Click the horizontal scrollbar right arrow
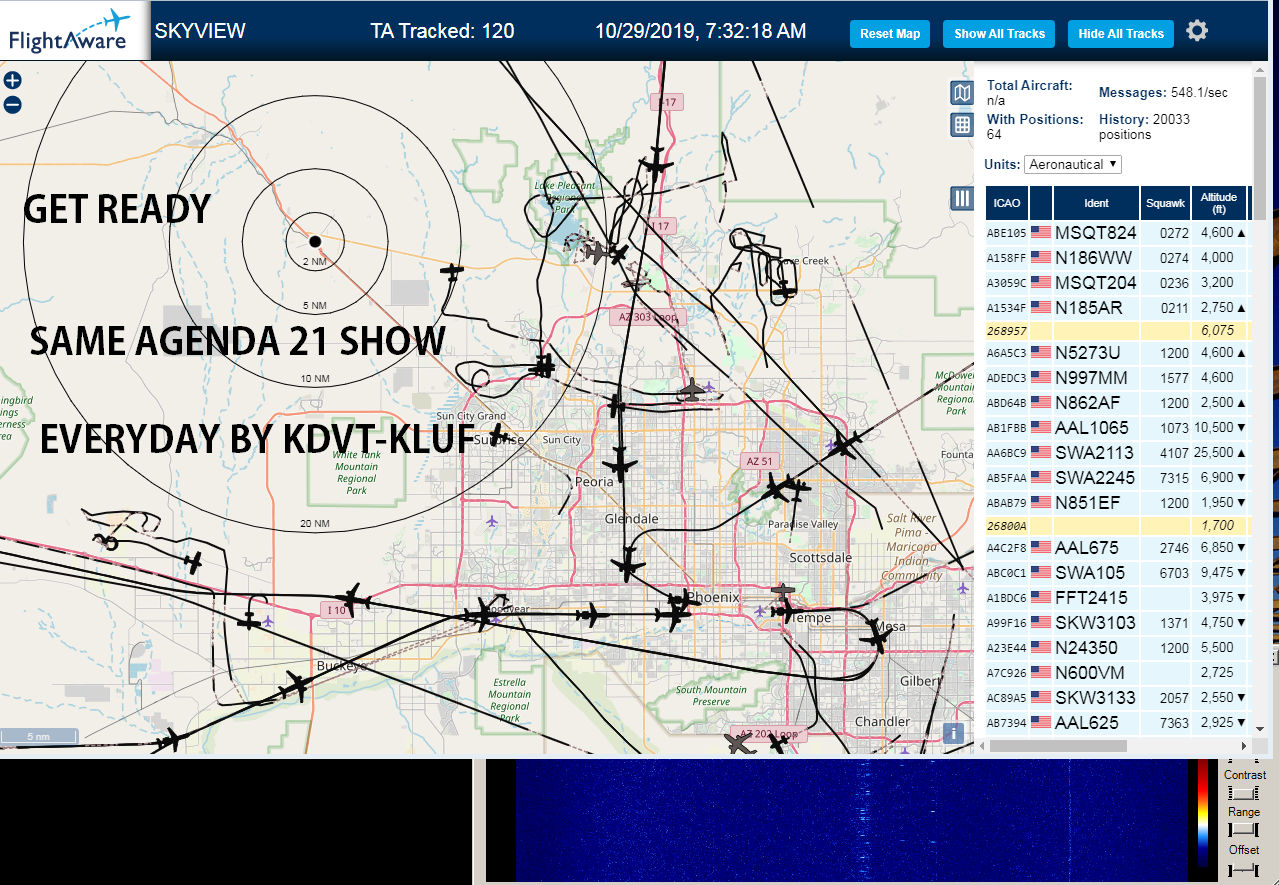The image size is (1279, 885). tap(1244, 746)
